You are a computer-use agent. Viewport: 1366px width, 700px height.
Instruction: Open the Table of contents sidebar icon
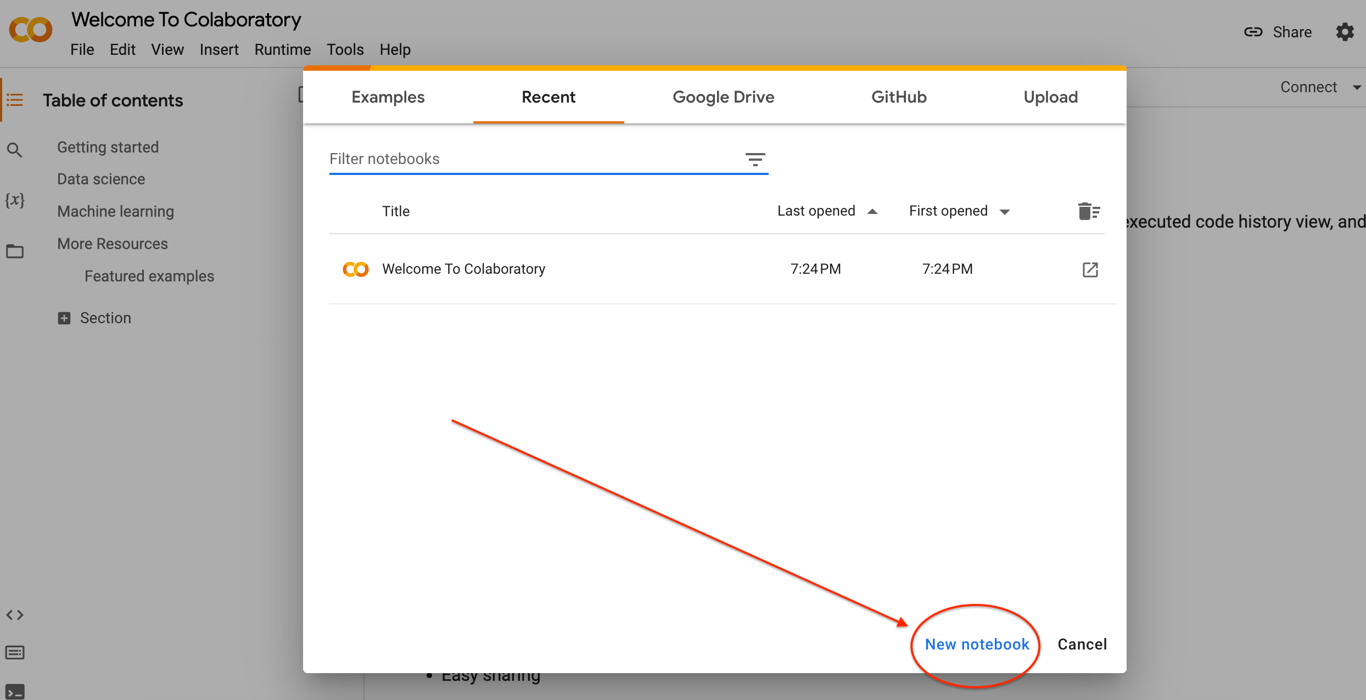tap(15, 100)
